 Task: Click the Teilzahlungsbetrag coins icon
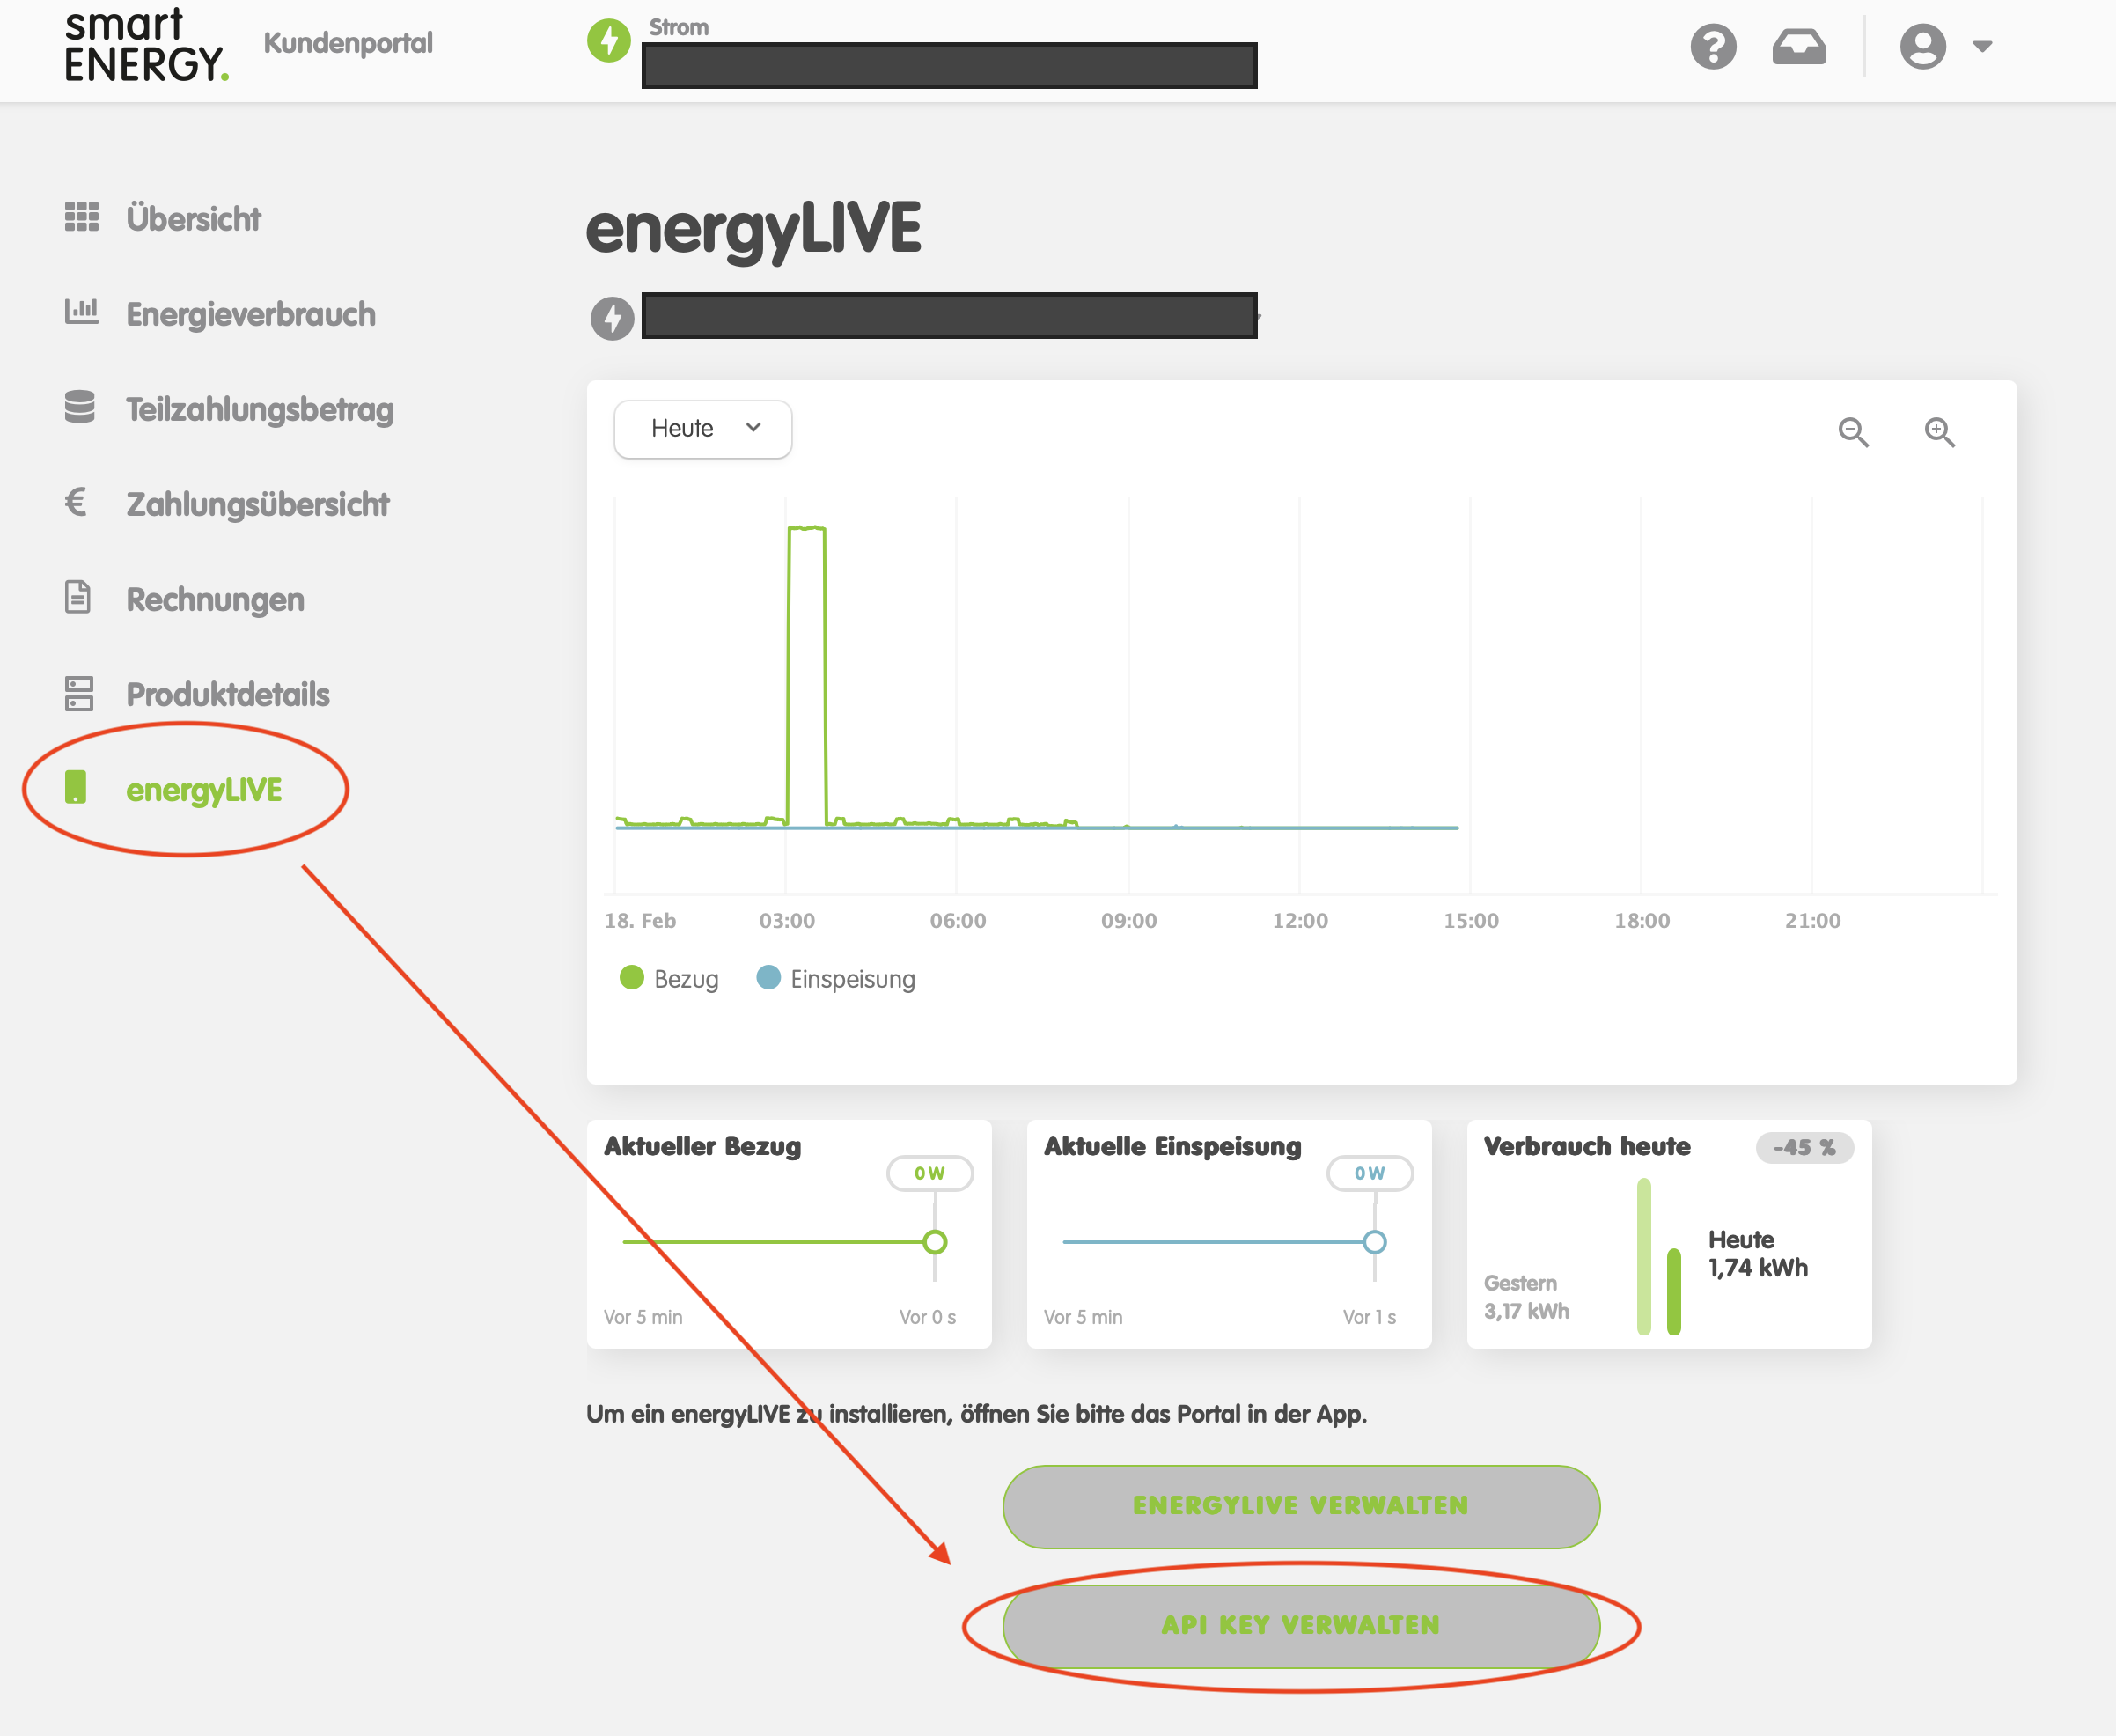[80, 406]
